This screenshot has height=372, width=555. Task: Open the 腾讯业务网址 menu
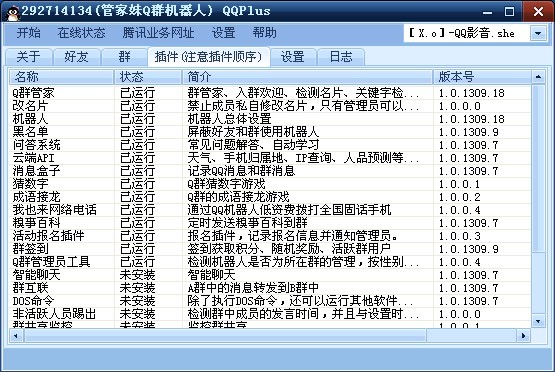pyautogui.click(x=158, y=33)
